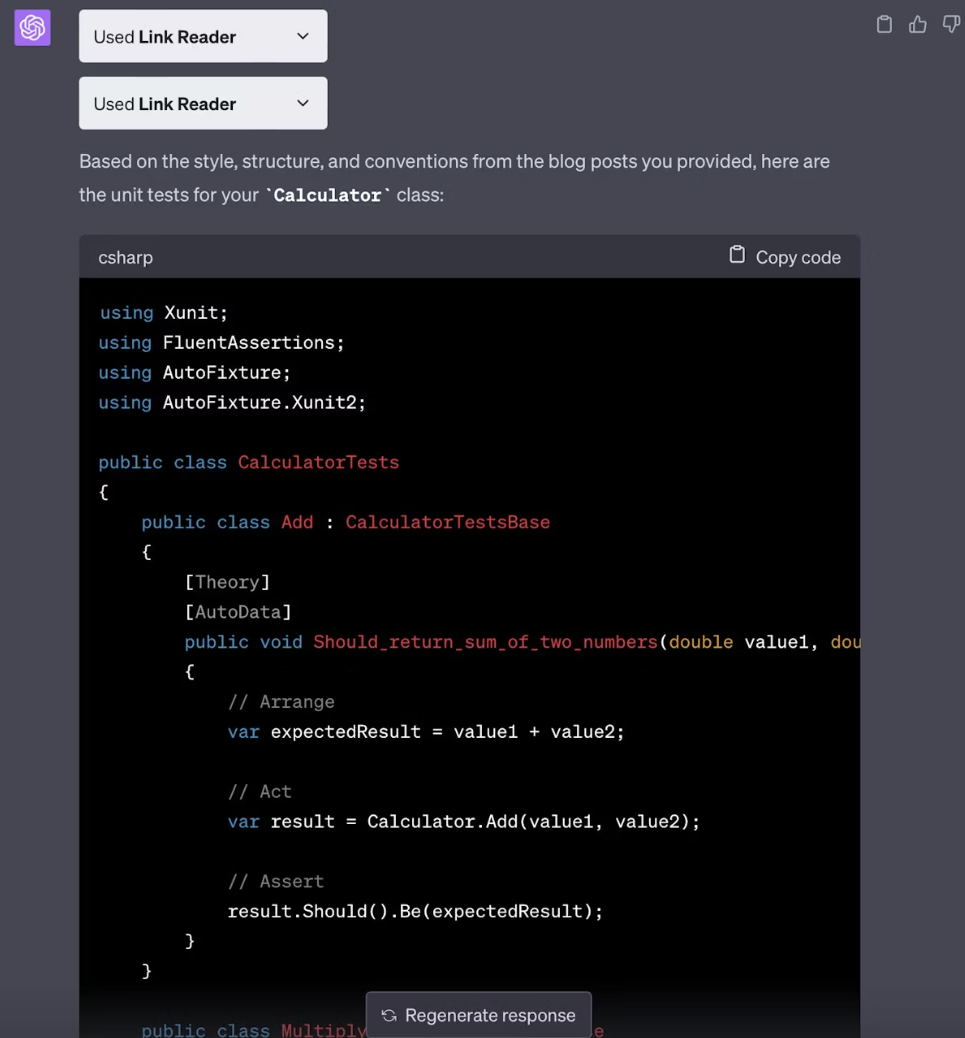Collapse the top Link Reader plugin details
This screenshot has width=965, height=1038.
coord(203,35)
